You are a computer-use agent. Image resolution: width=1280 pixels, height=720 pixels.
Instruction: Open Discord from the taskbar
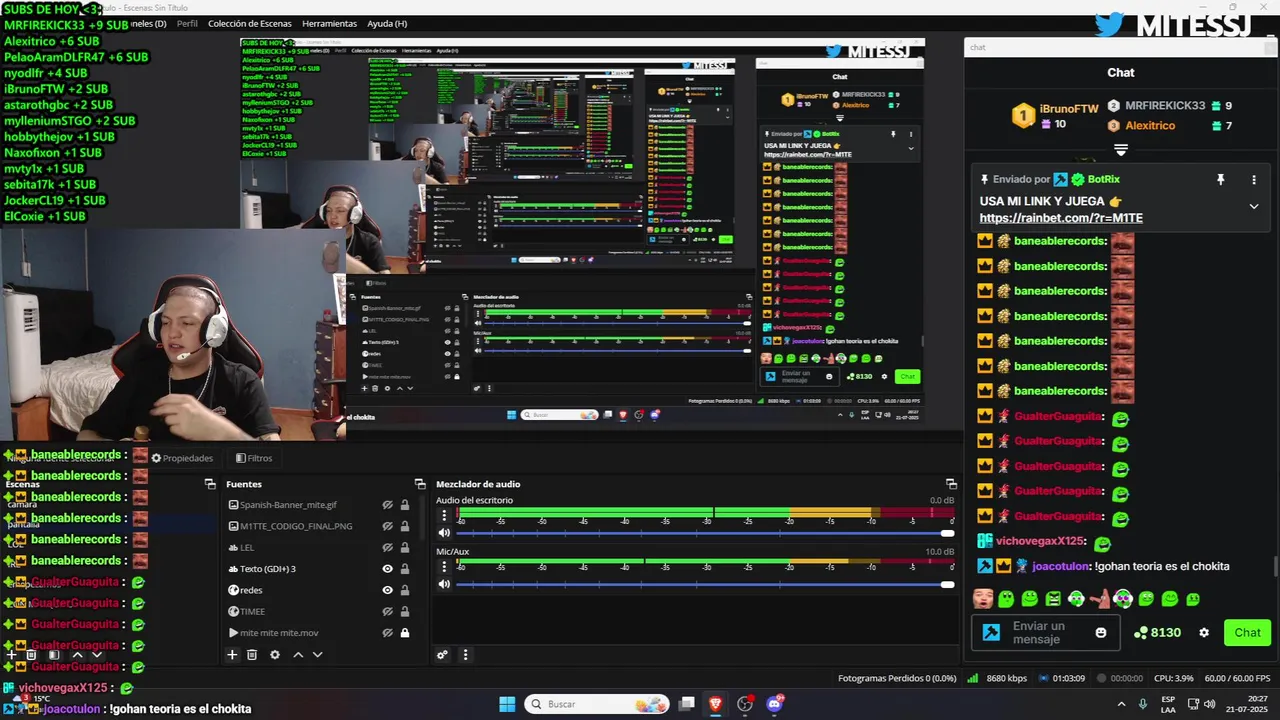[x=774, y=704]
